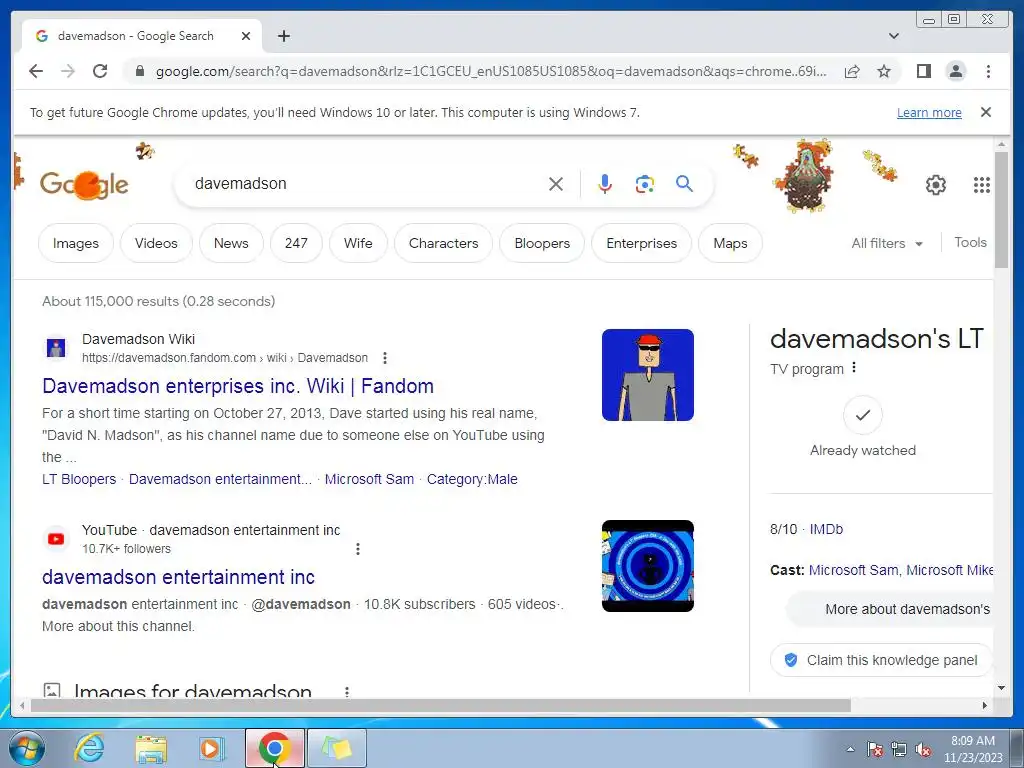
Task: Share this page via the share icon
Action: click(x=852, y=71)
